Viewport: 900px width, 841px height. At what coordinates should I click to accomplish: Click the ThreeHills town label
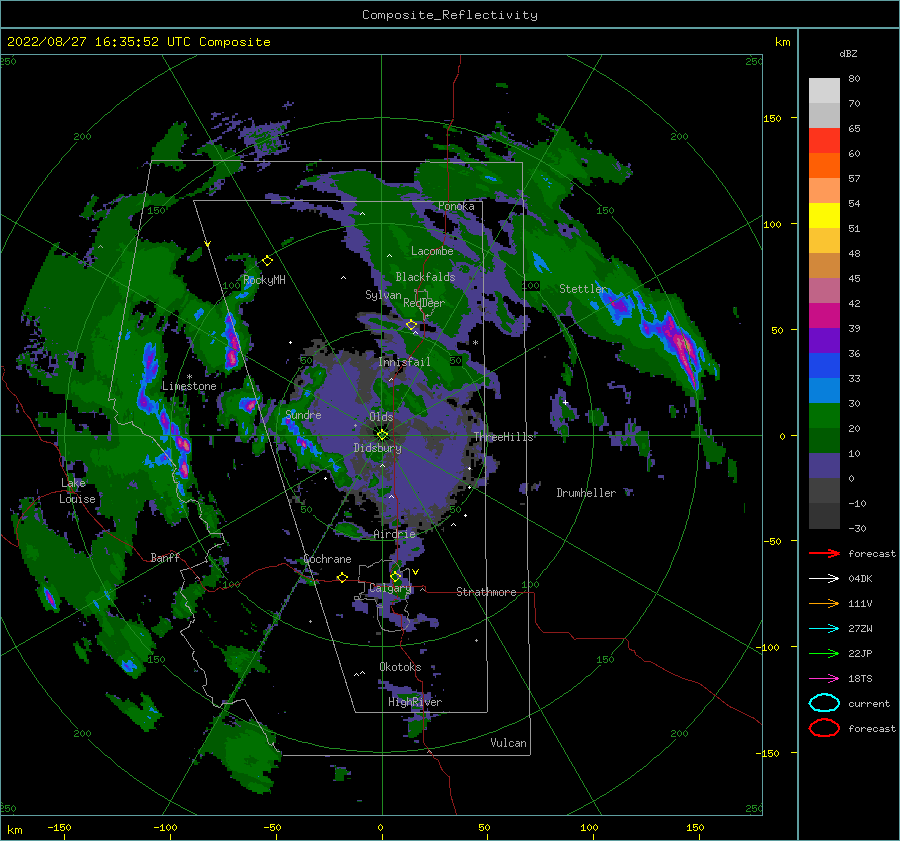[503, 437]
